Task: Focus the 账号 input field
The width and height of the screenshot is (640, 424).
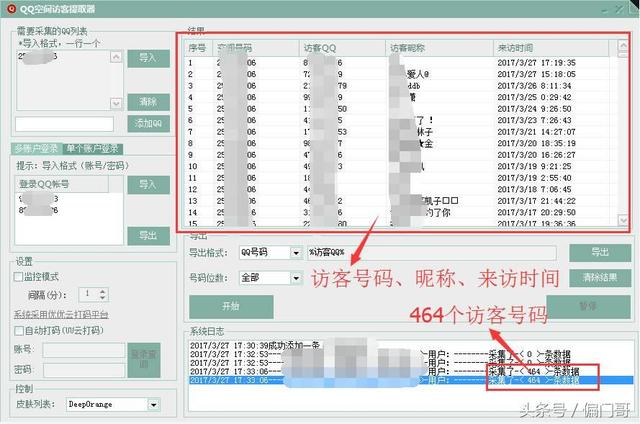Action: coord(84,350)
